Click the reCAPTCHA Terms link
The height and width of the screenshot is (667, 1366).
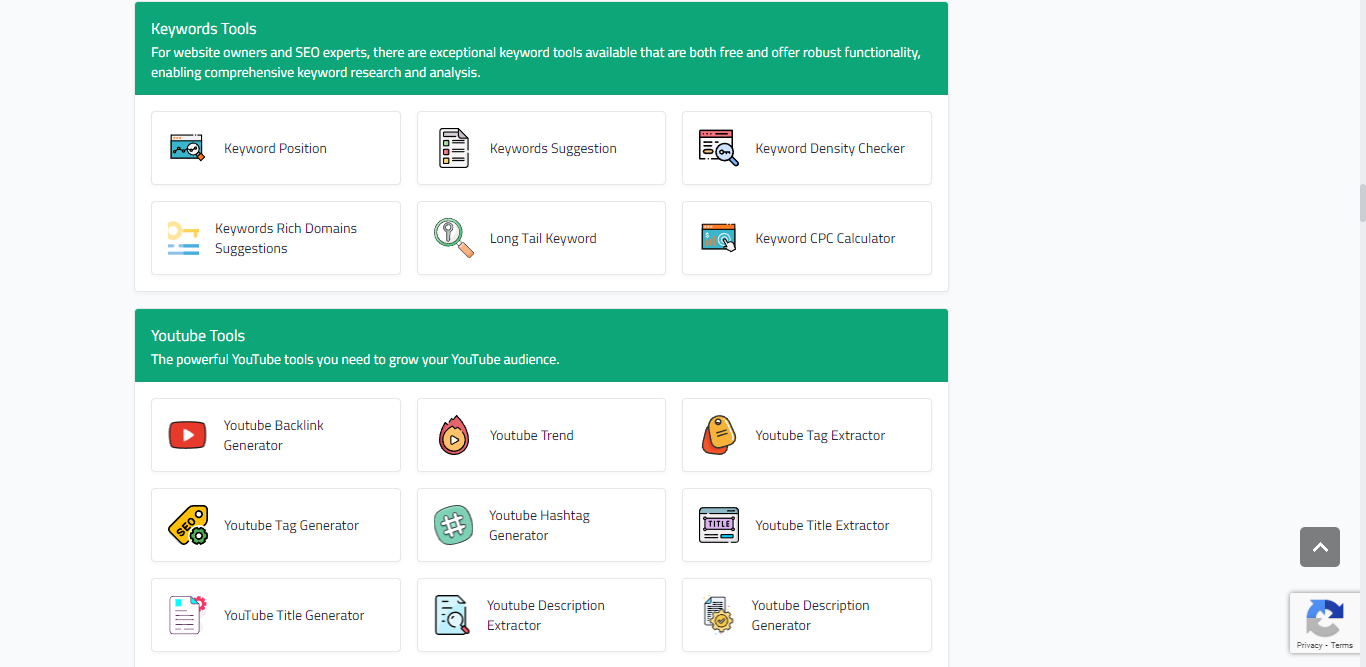1342,645
